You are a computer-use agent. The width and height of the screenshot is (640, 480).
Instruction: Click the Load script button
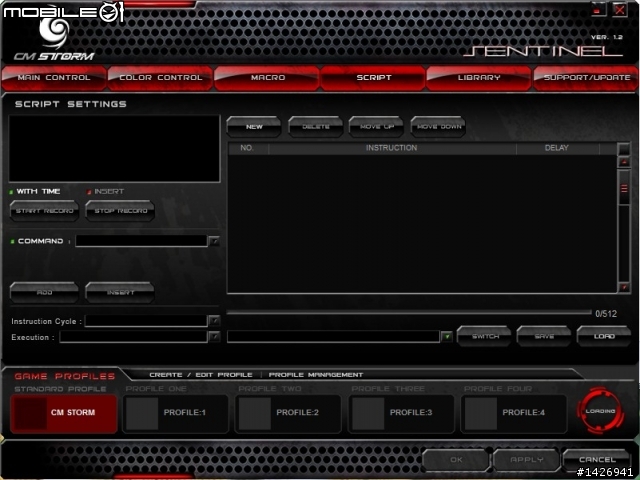point(604,336)
